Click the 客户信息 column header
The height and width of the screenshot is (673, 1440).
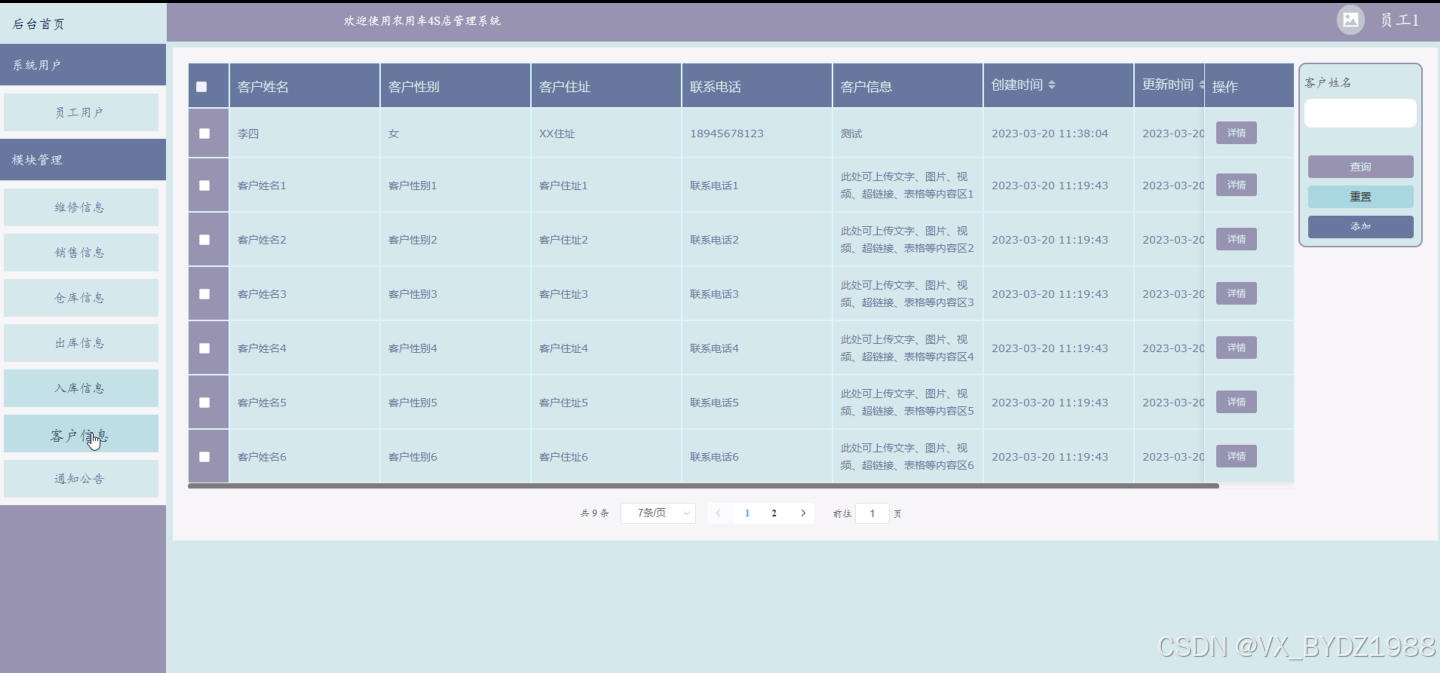(x=908, y=86)
